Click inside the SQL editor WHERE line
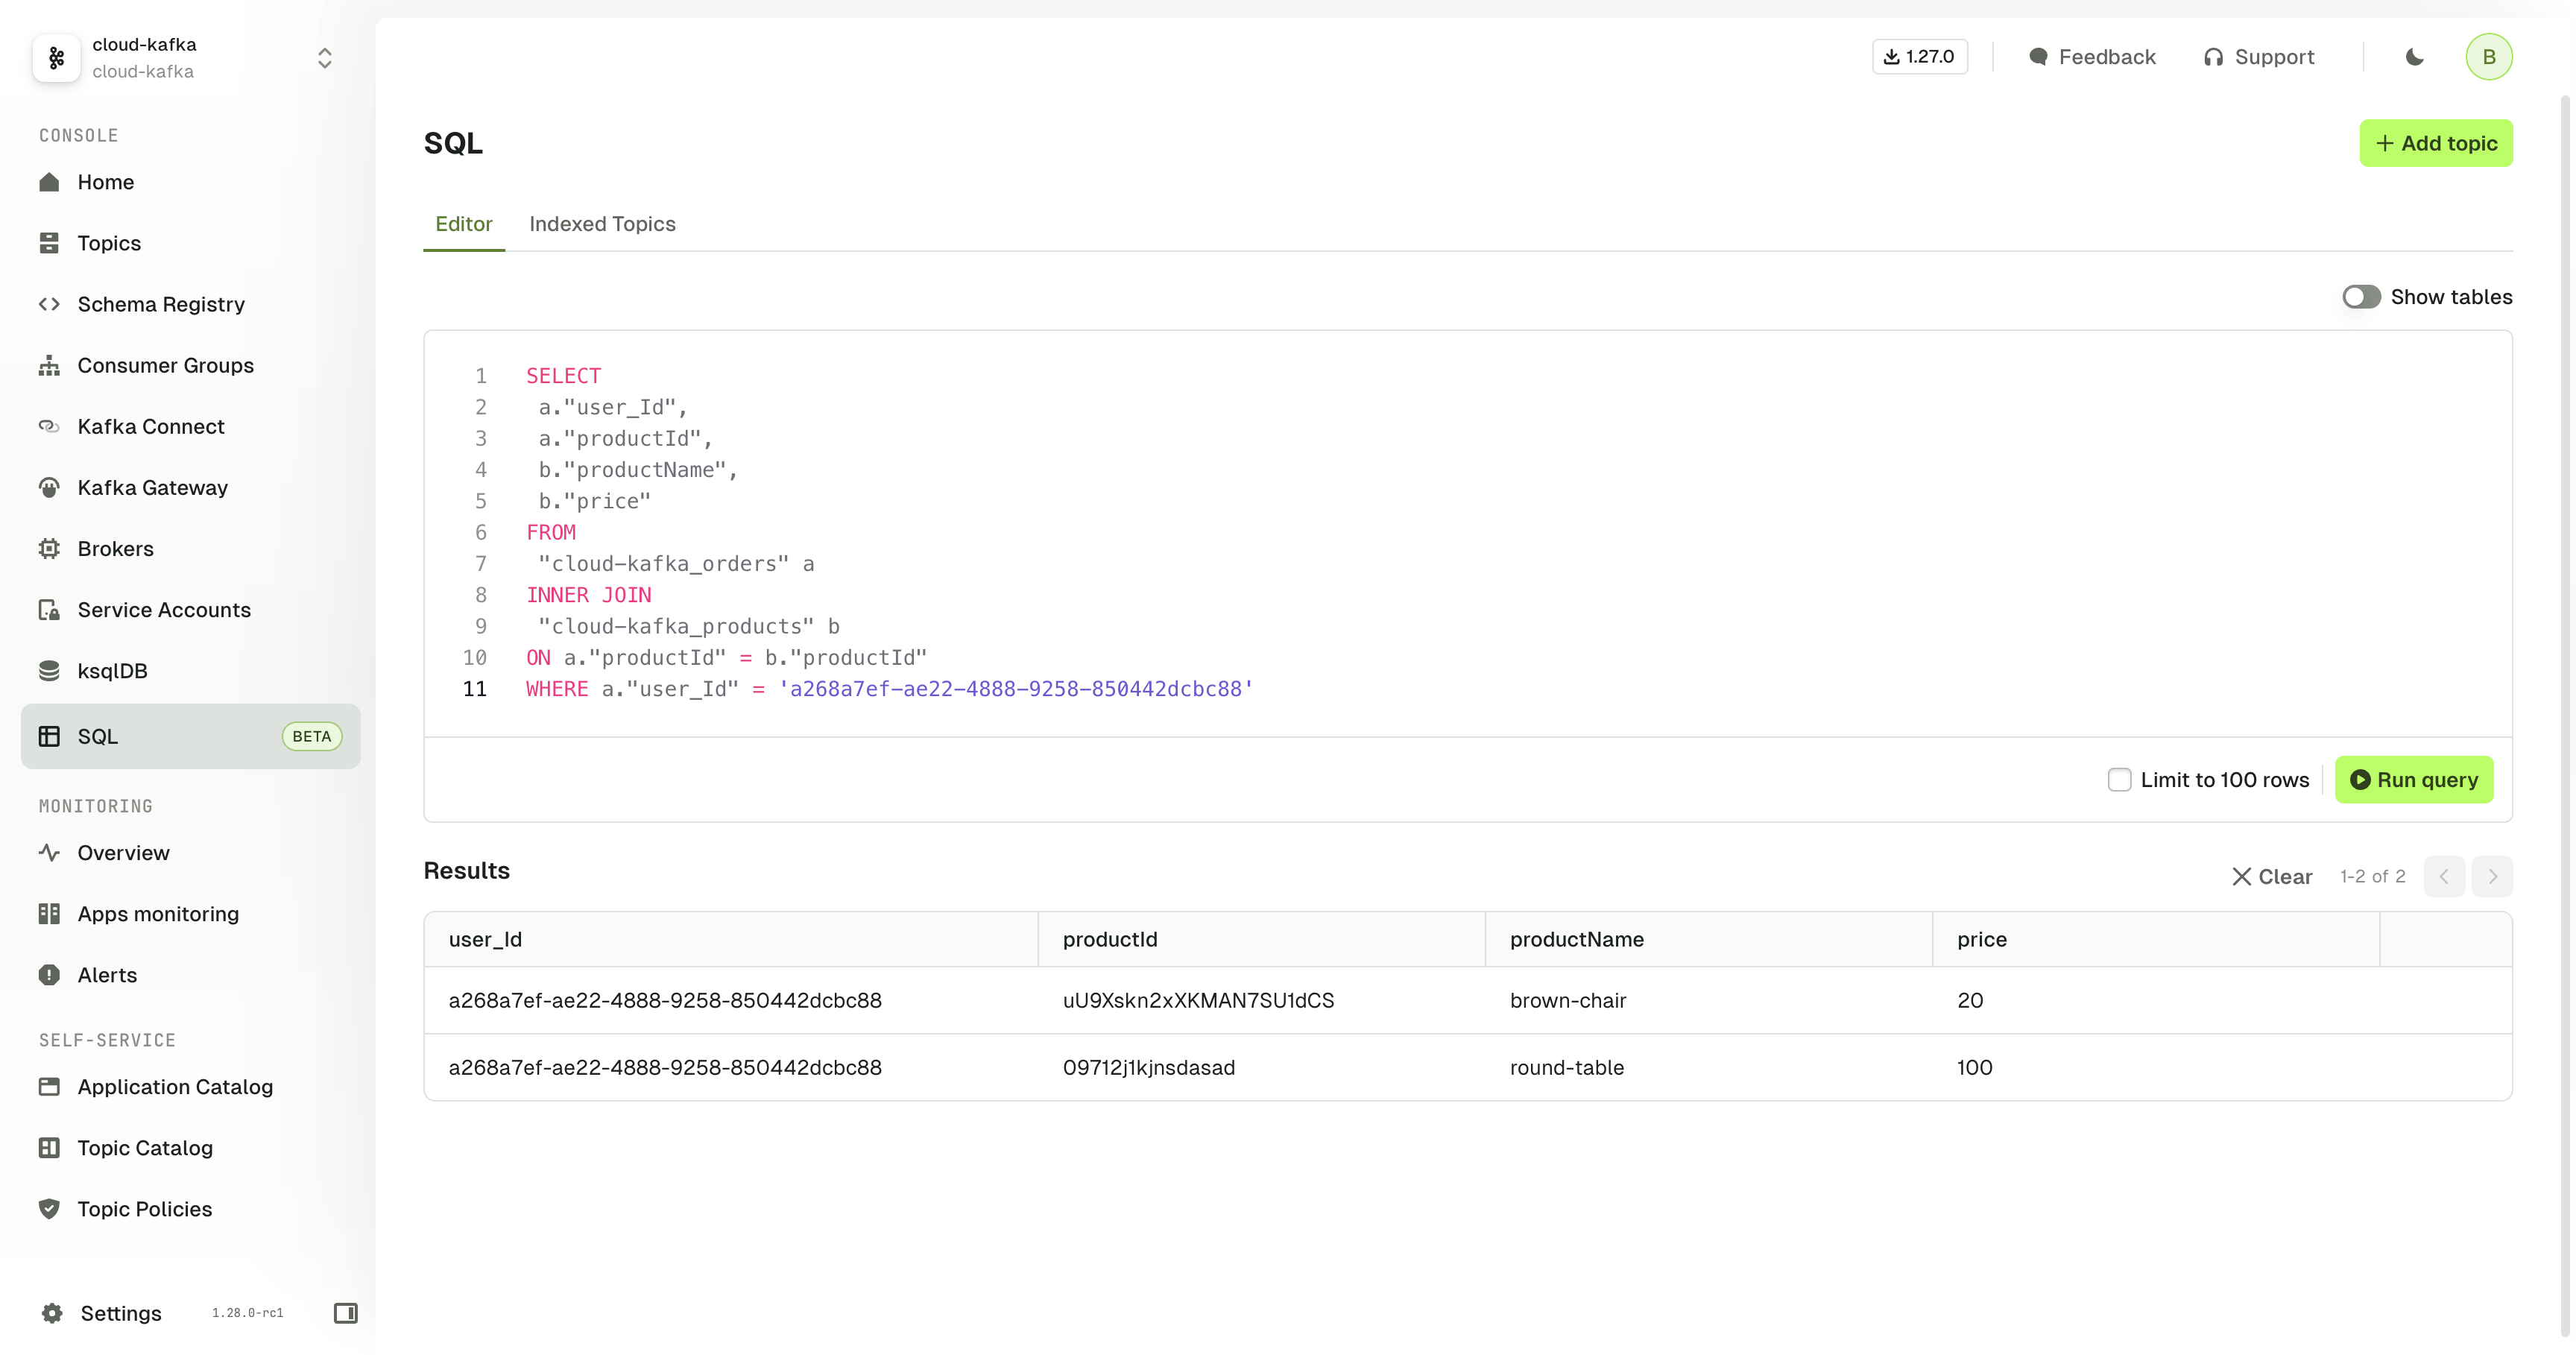The height and width of the screenshot is (1355, 2576). pos(889,688)
